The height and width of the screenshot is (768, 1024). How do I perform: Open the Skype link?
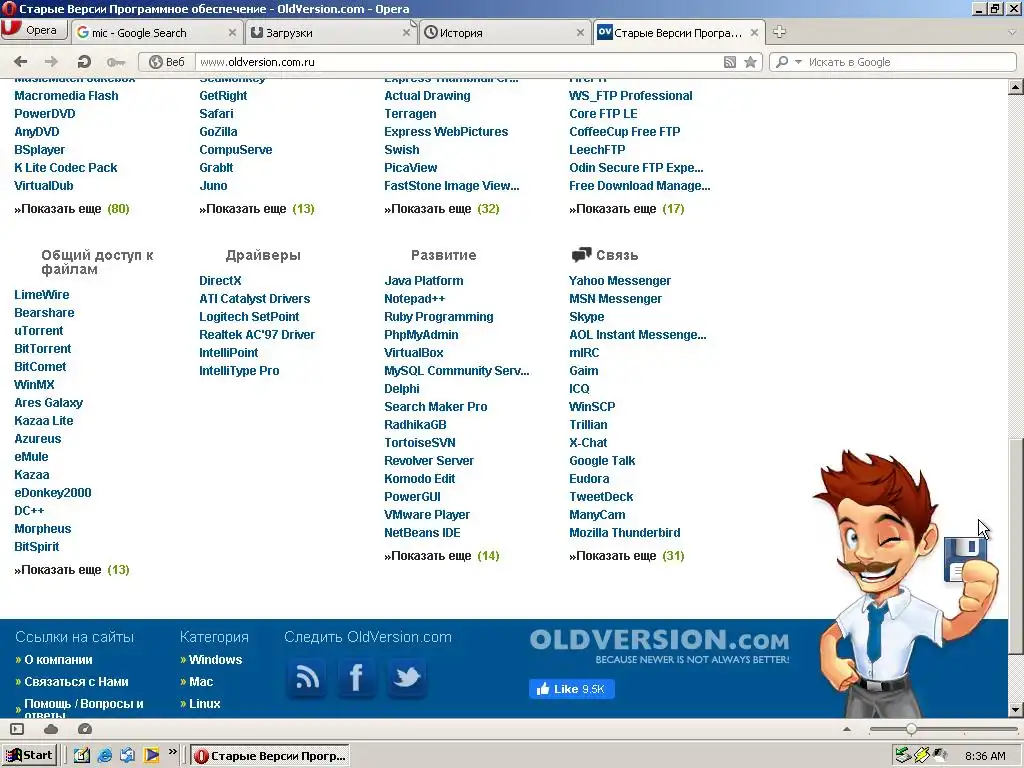pyautogui.click(x=586, y=317)
